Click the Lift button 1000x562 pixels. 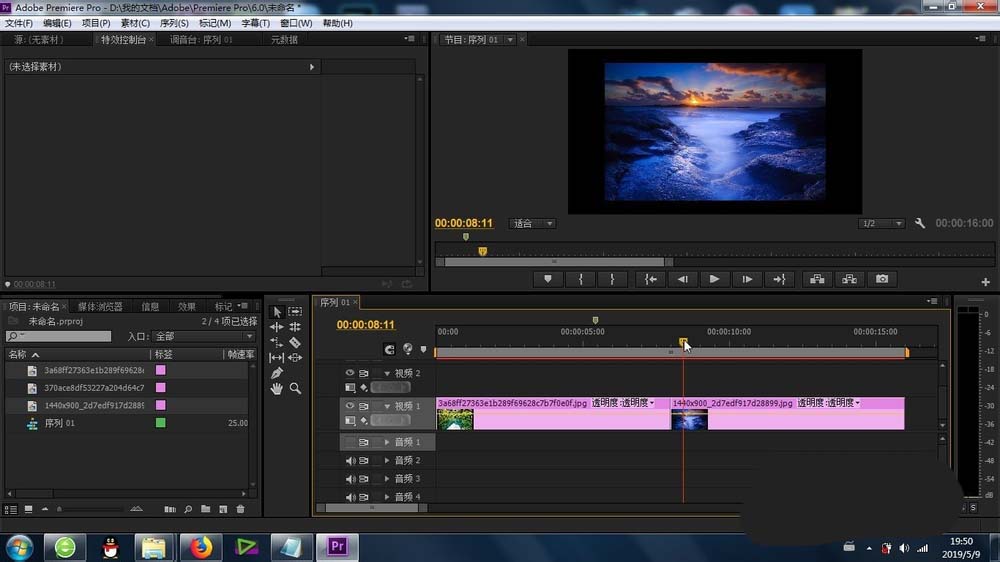(x=817, y=279)
